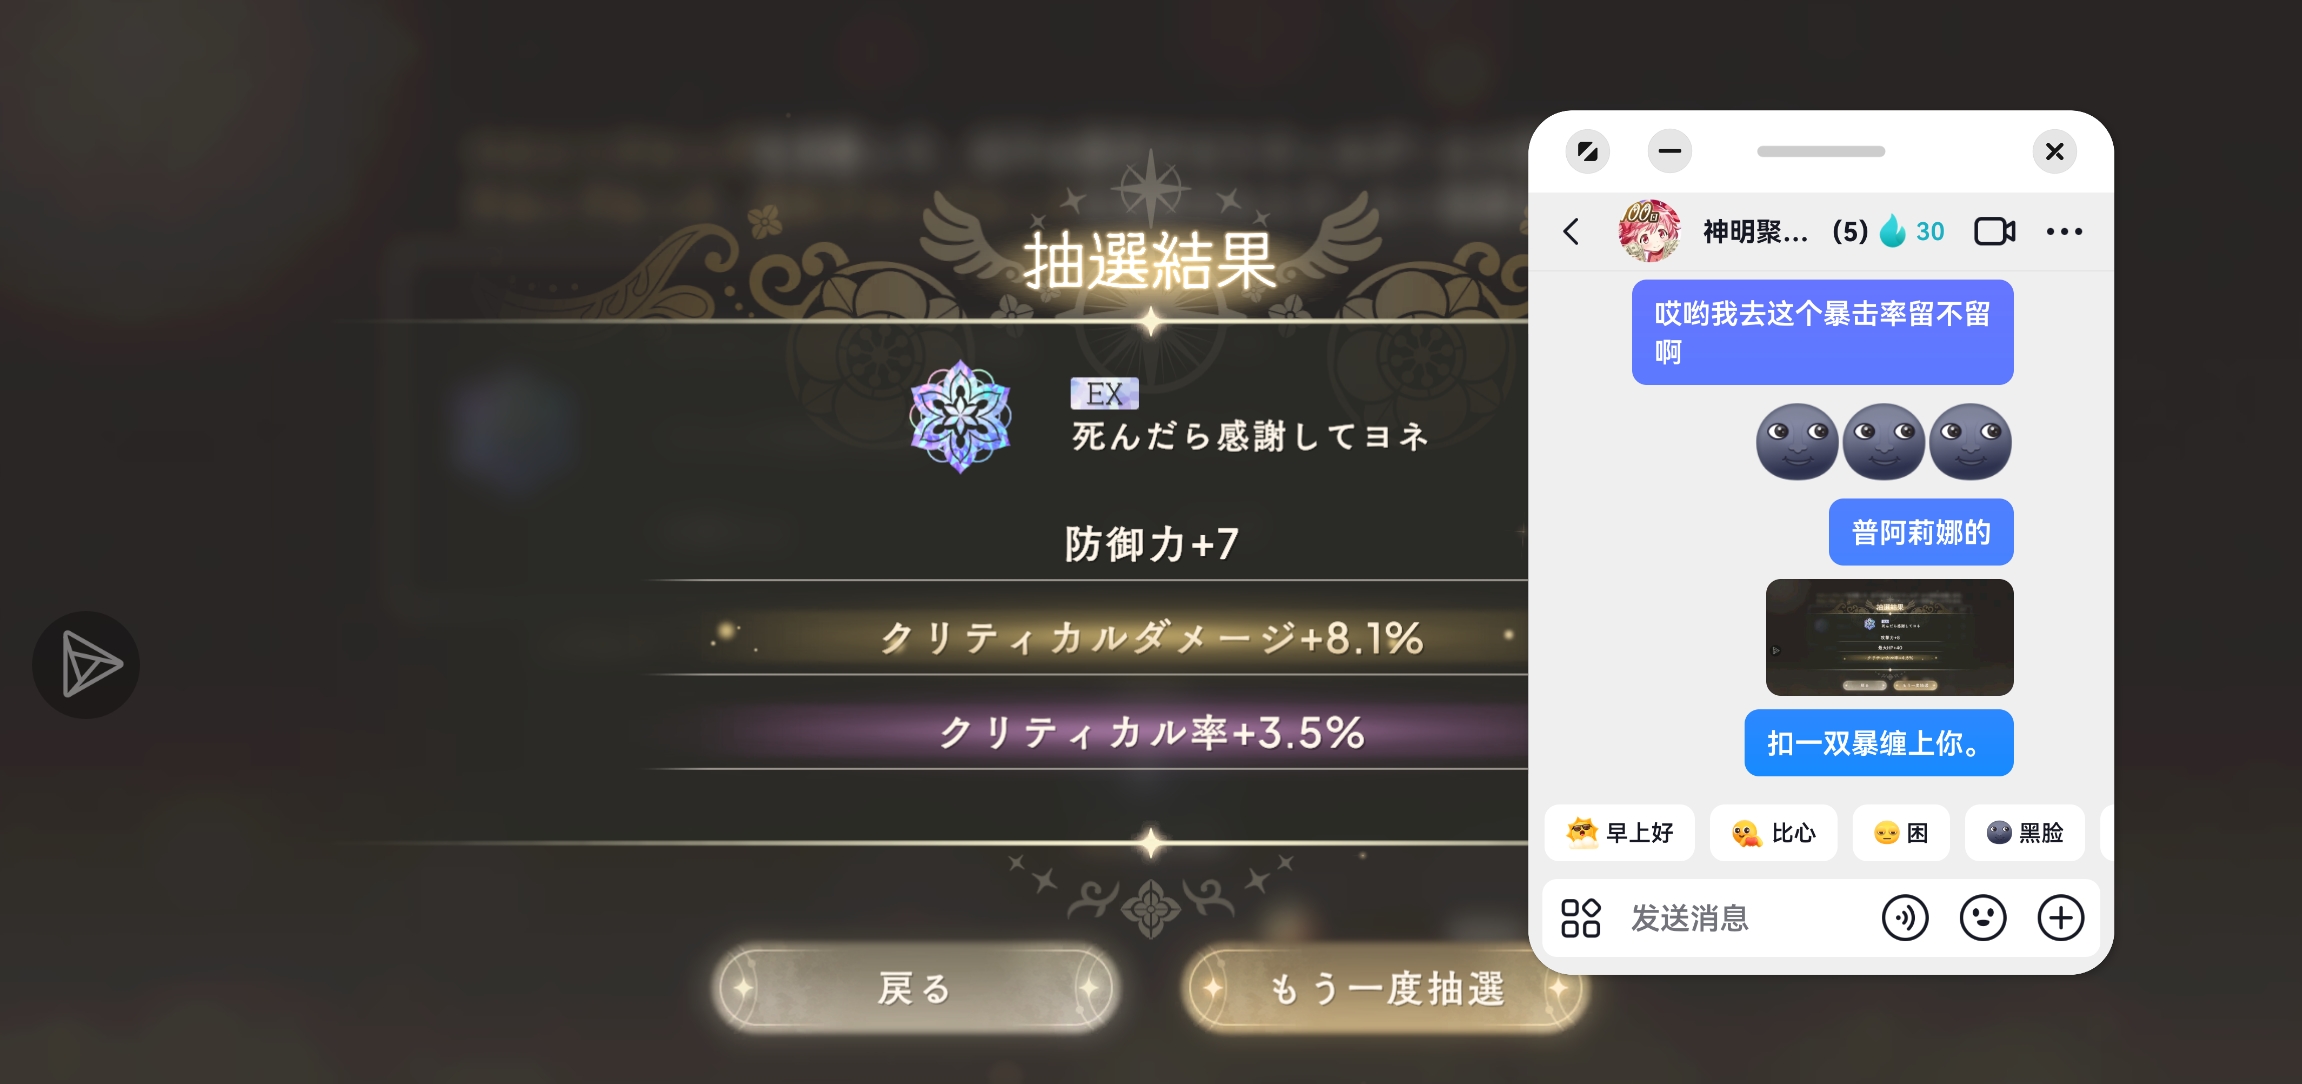This screenshot has height=1084, width=2302.
Task: Tap the paper plane send icon
Action: click(86, 664)
